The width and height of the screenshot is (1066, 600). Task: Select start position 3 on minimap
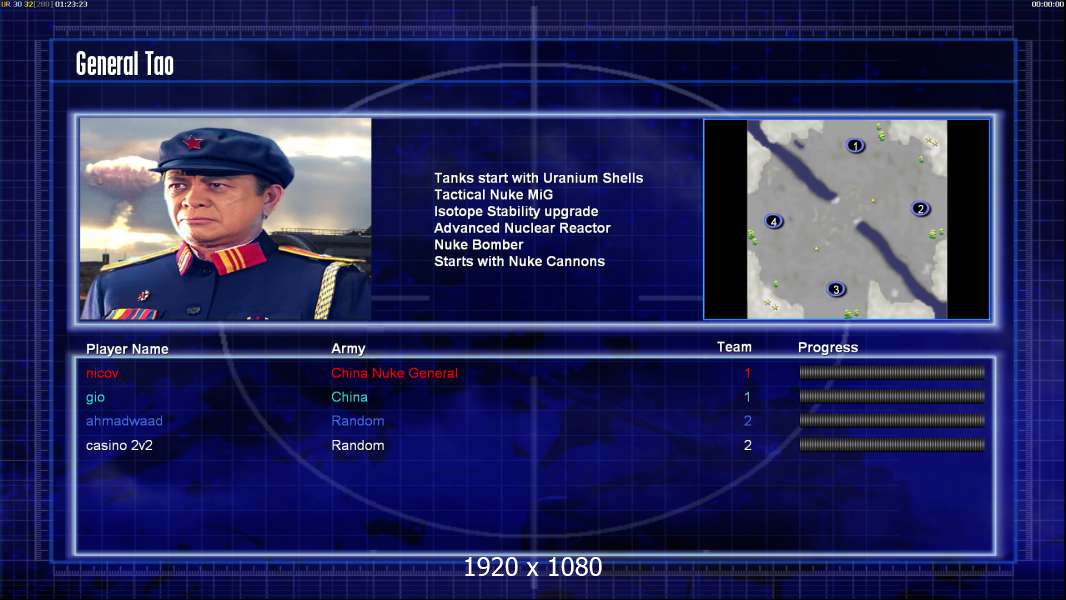tap(836, 289)
